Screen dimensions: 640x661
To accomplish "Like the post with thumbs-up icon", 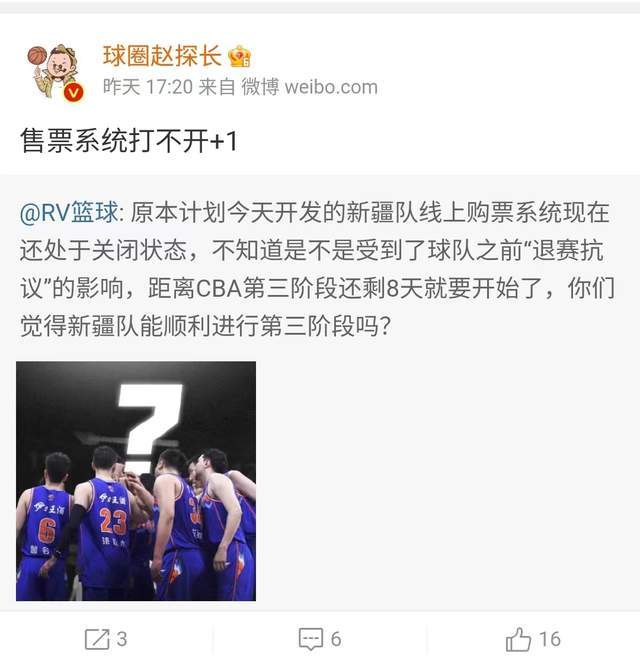I will click(518, 639).
